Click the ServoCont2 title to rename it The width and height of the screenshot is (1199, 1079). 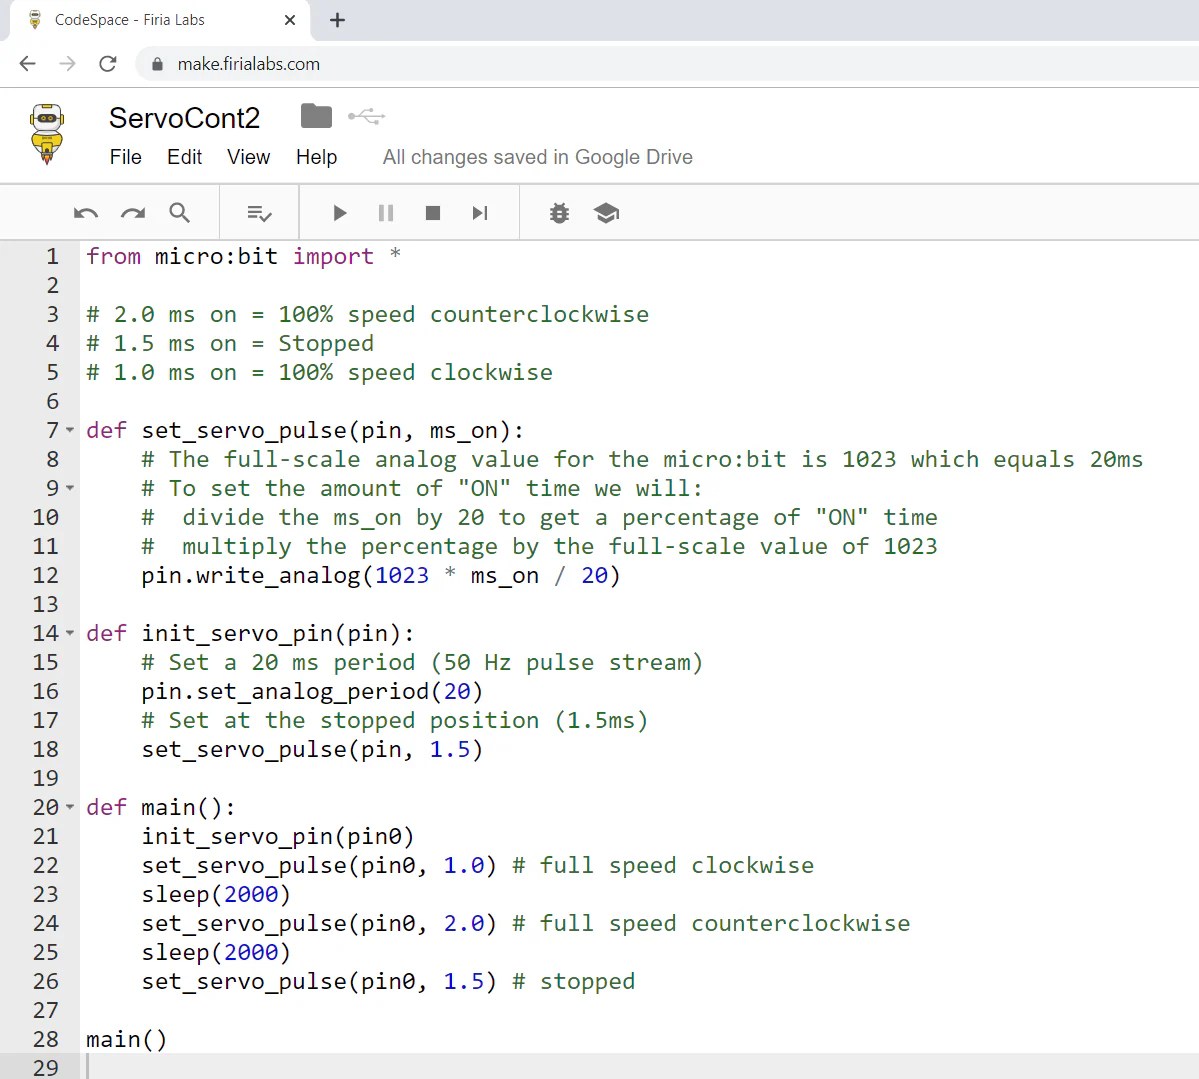tap(184, 118)
